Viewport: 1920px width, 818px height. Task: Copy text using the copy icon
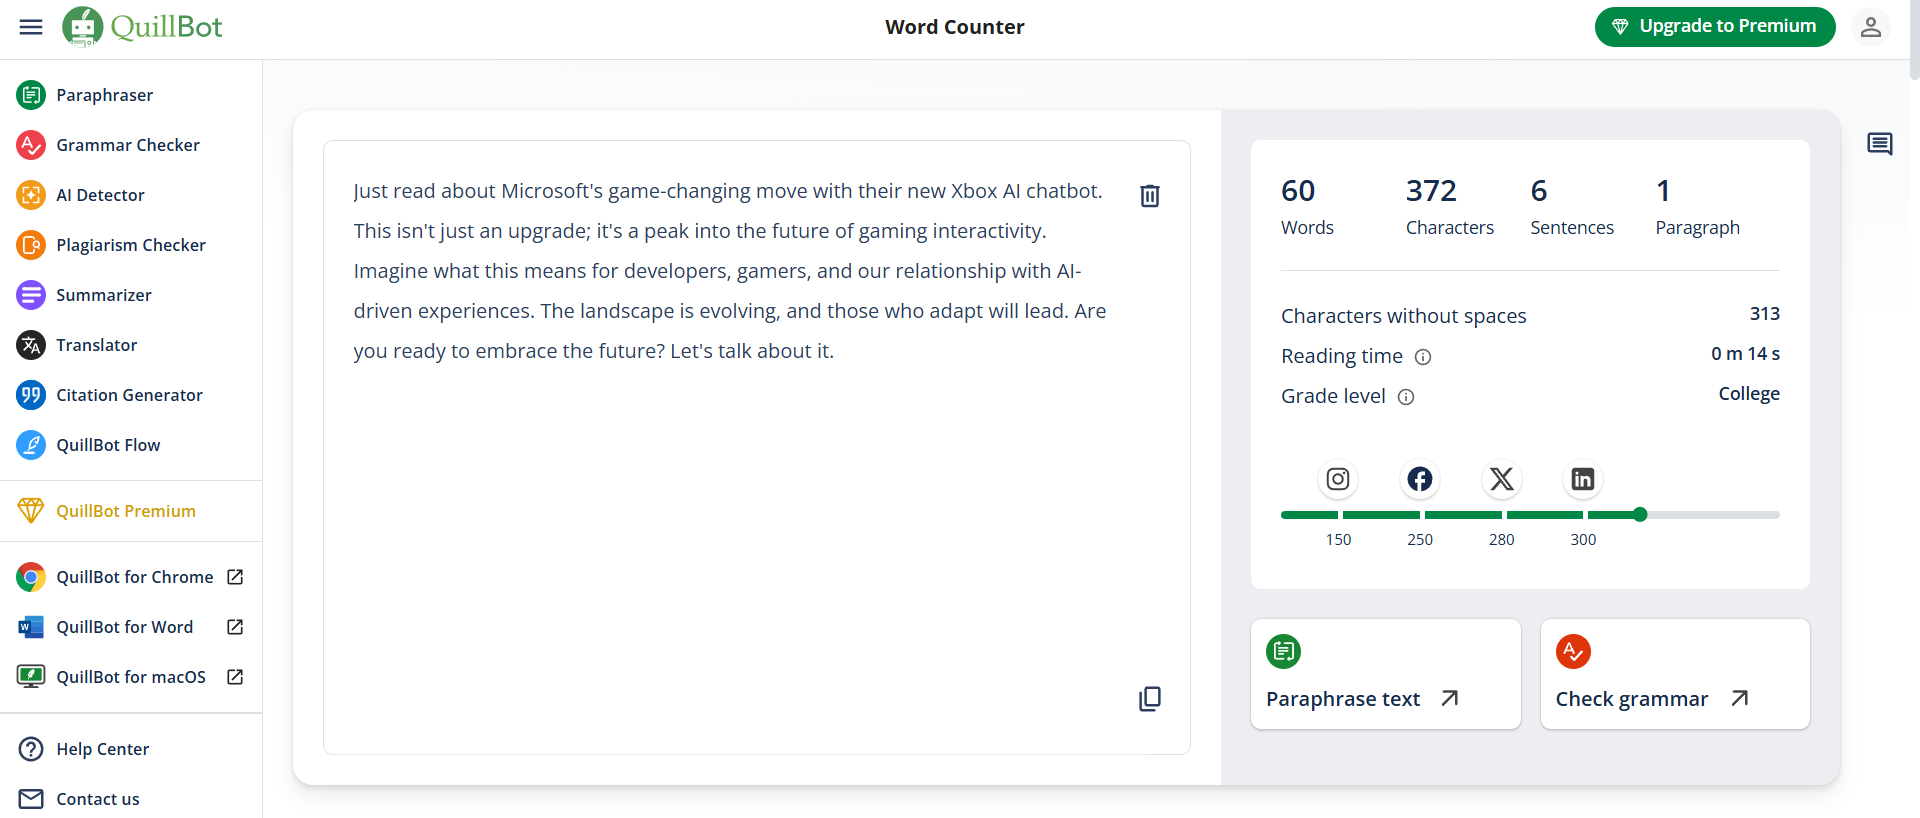pos(1150,699)
